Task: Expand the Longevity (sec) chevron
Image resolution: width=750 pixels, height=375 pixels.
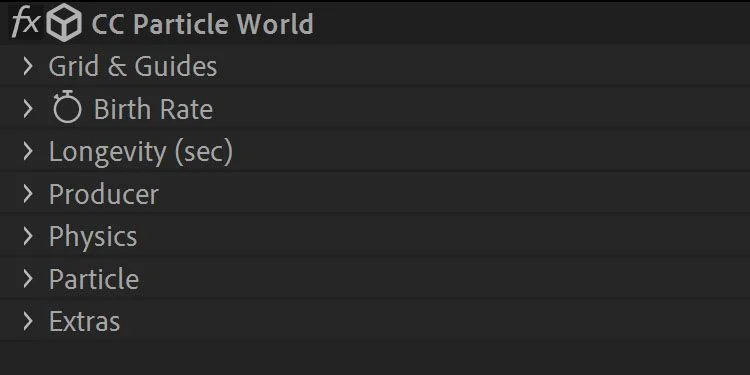Action: (28, 151)
